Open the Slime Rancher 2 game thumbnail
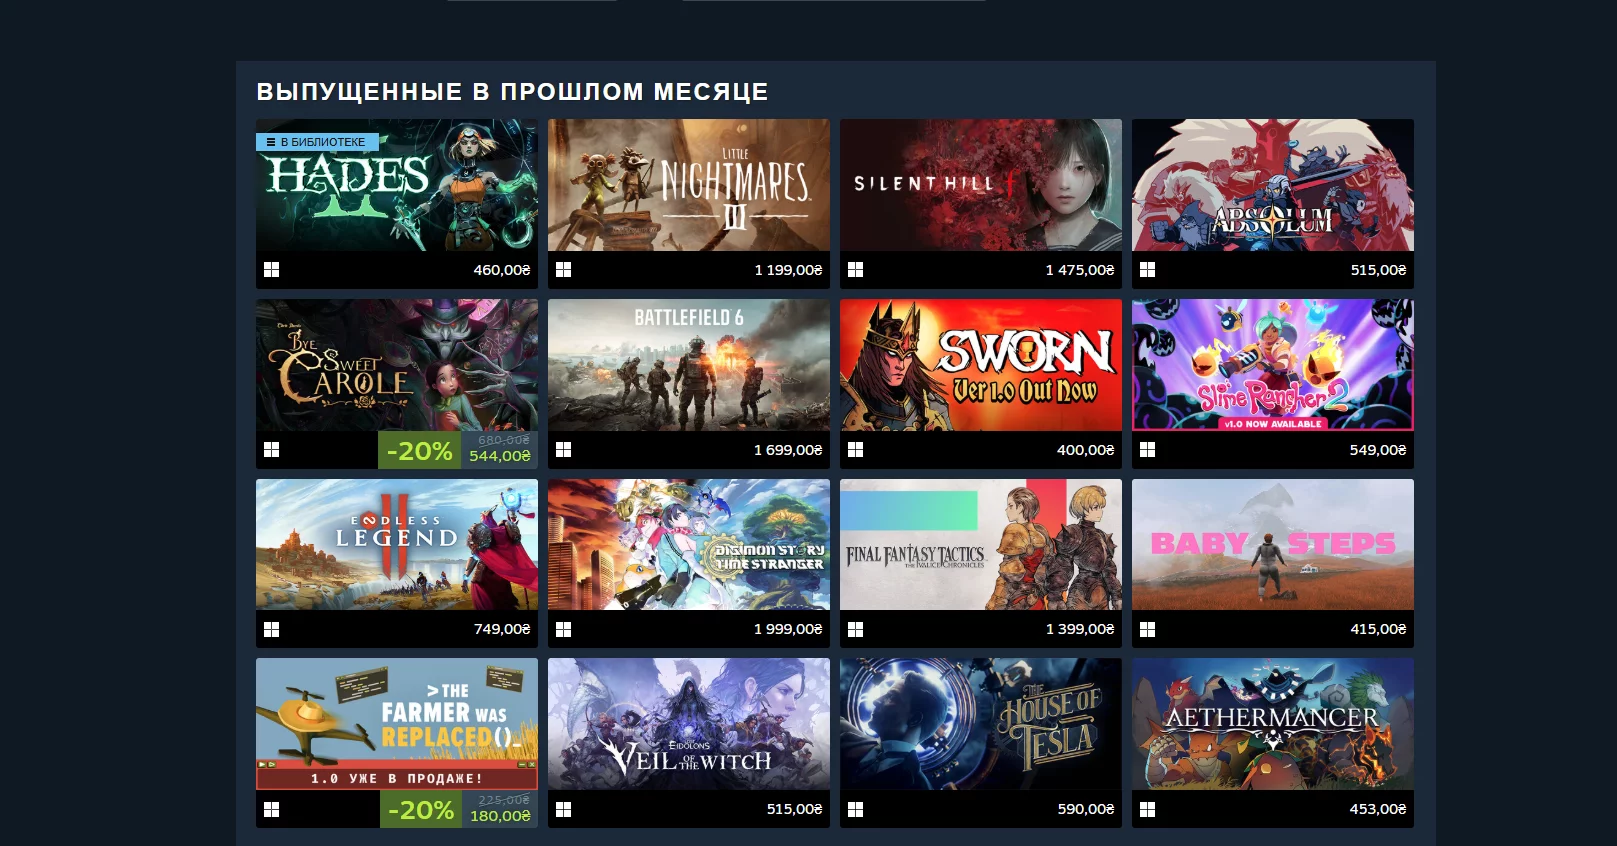Screen dimensions: 1617x846 coord(1273,365)
